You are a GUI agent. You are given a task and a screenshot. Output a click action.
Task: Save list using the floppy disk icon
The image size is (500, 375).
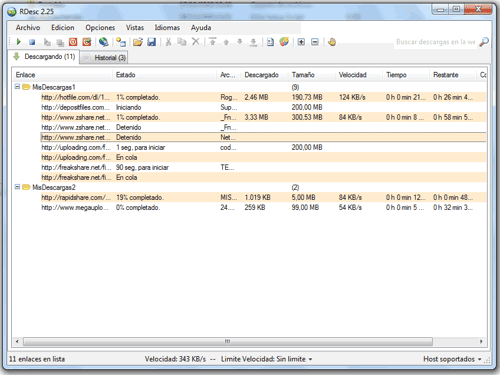click(152, 42)
